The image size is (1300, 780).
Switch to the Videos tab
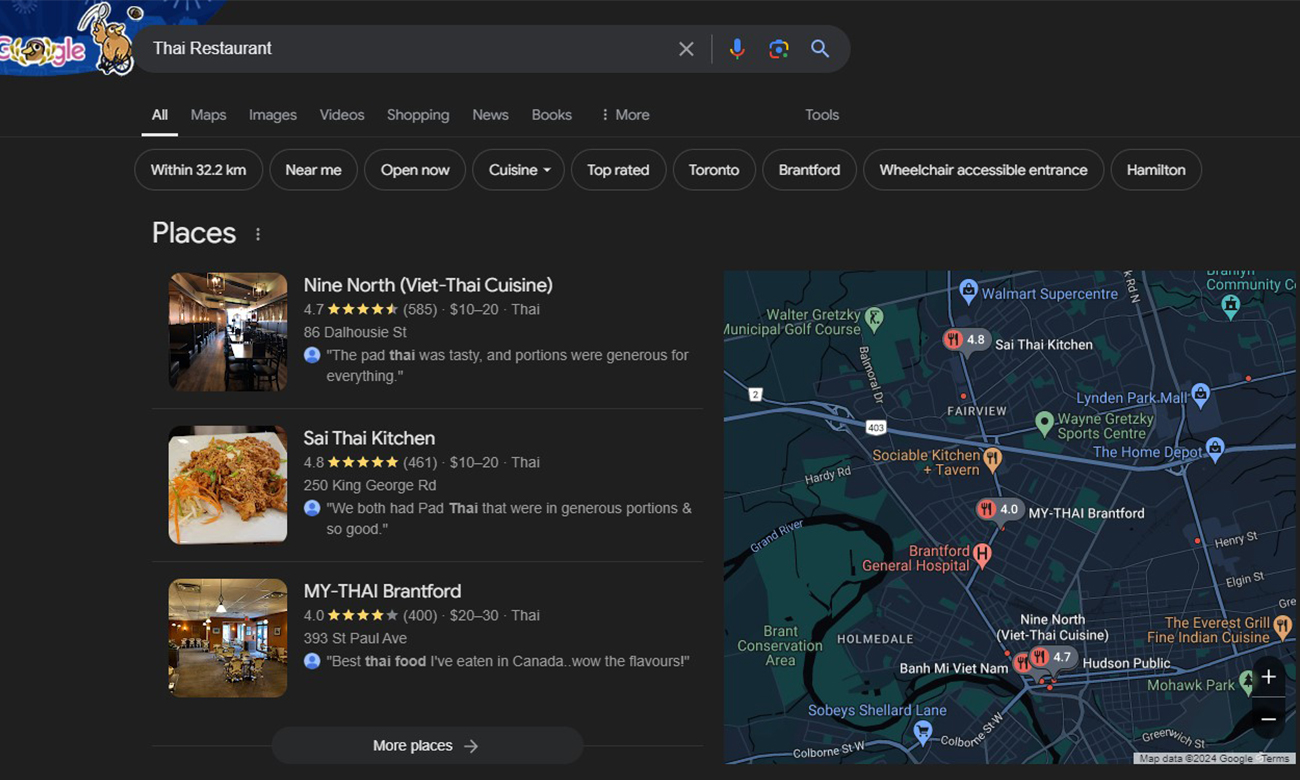342,115
